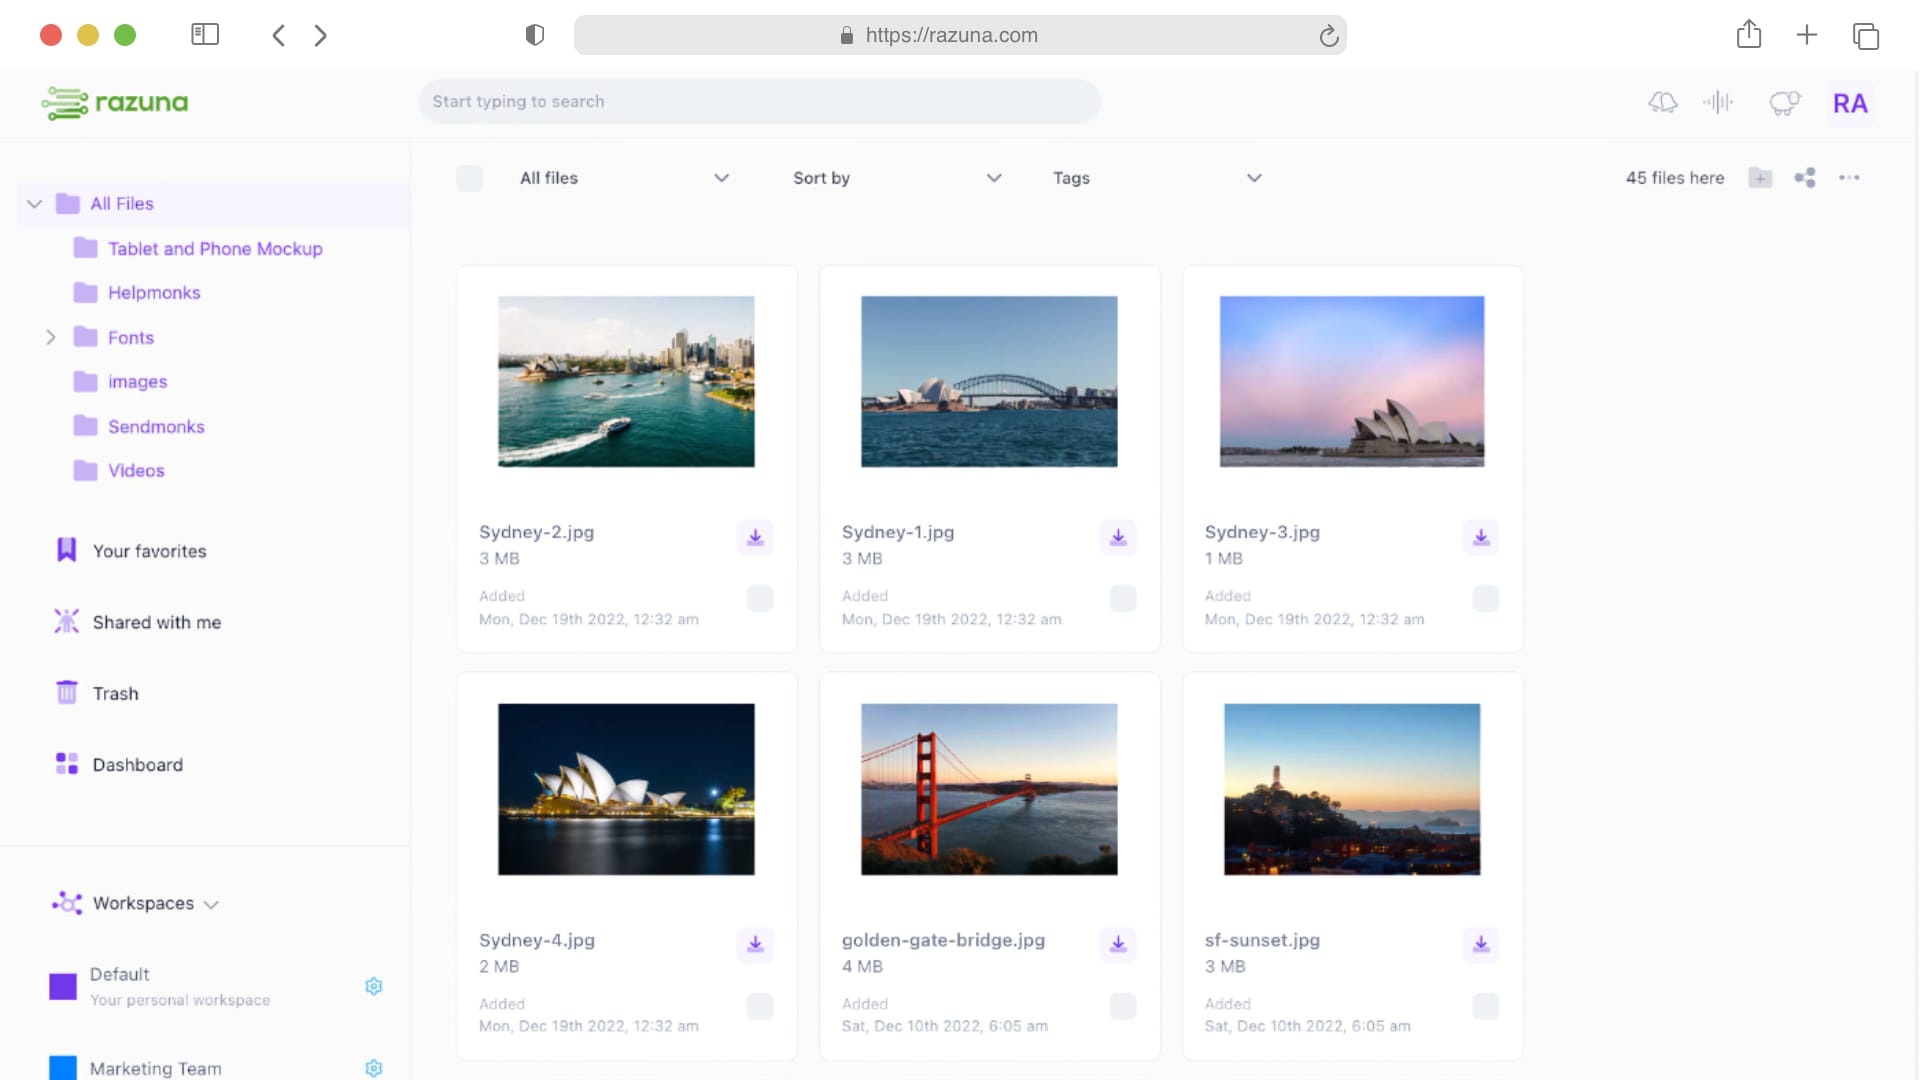
Task: Toggle the select-all files checkbox
Action: (x=469, y=178)
